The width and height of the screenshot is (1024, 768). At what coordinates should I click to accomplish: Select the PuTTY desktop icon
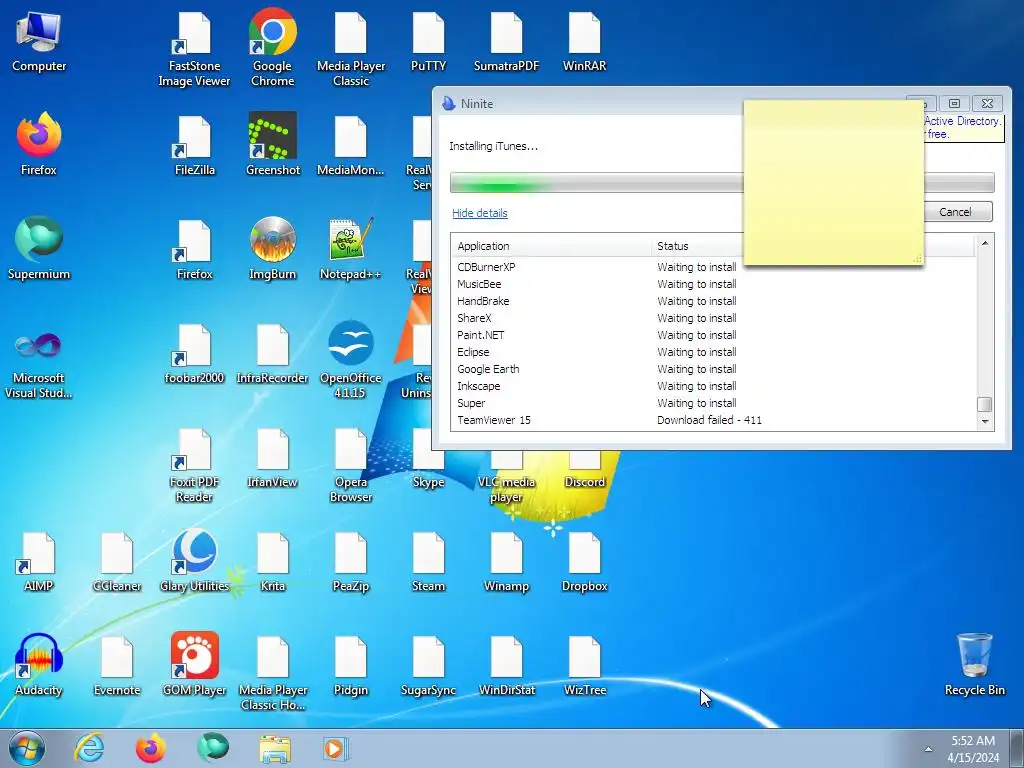click(x=428, y=42)
